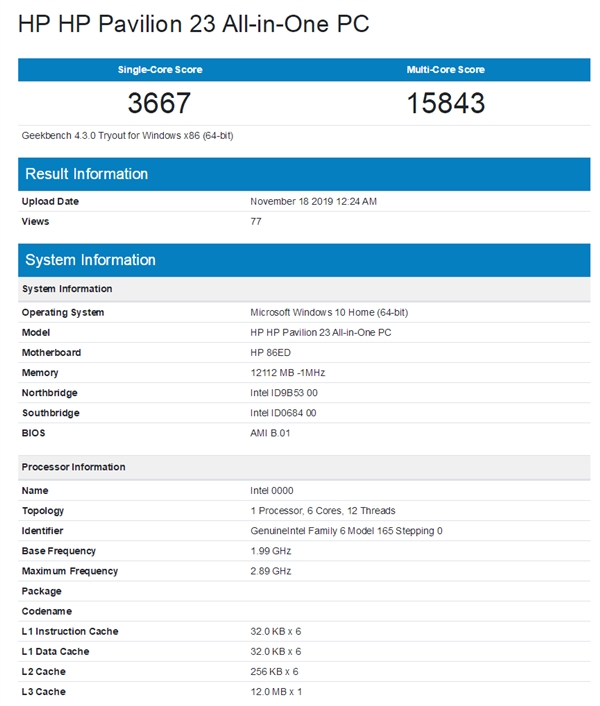Click the Microsoft Windows 10 Home operating system value
The width and height of the screenshot is (600, 706).
329,312
